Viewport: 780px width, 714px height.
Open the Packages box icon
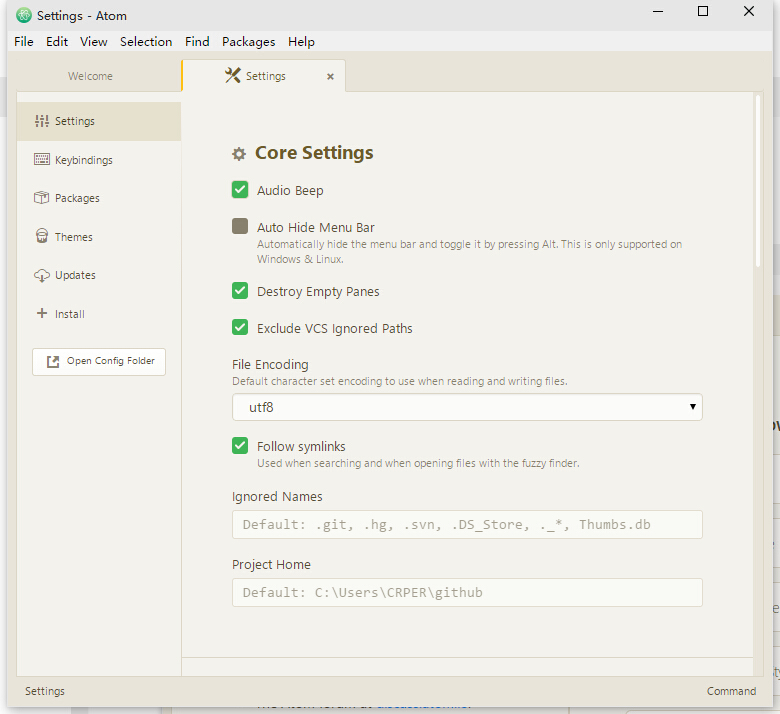tap(41, 198)
